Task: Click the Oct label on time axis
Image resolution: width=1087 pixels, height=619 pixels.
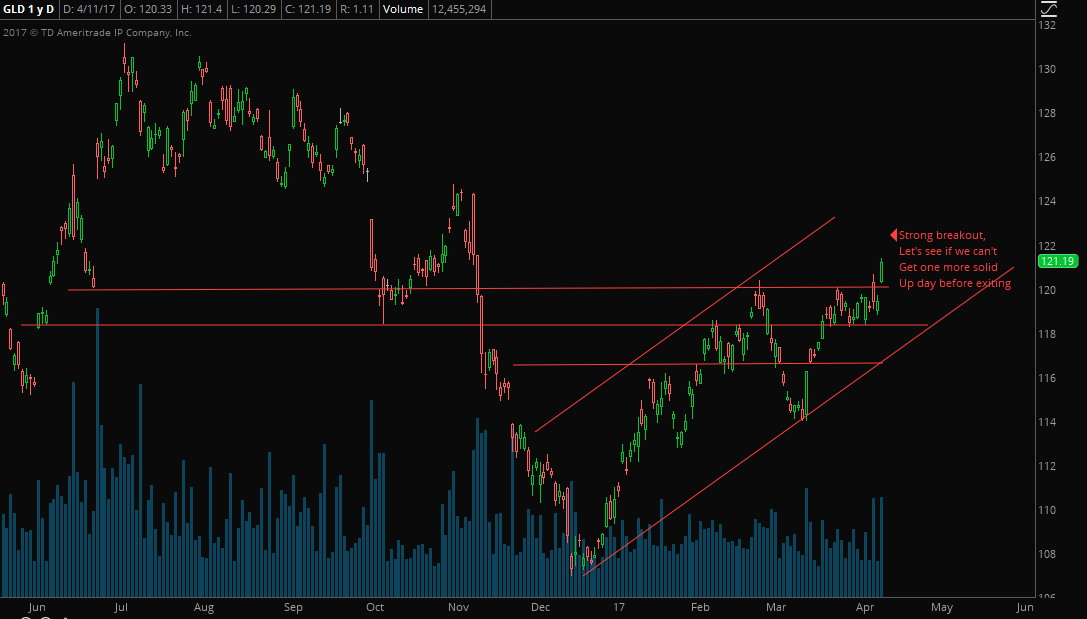Action: click(x=375, y=607)
